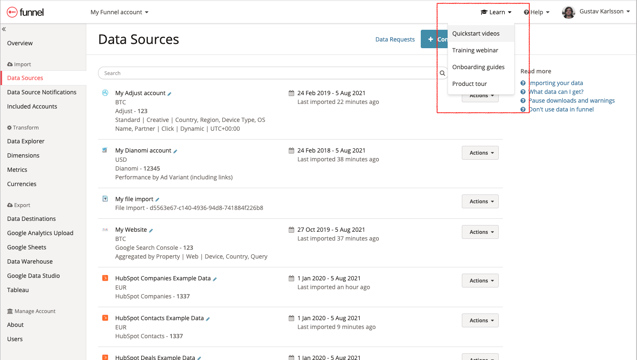Go to Overview in sidebar
Viewport: 637px width, 360px height.
point(20,43)
